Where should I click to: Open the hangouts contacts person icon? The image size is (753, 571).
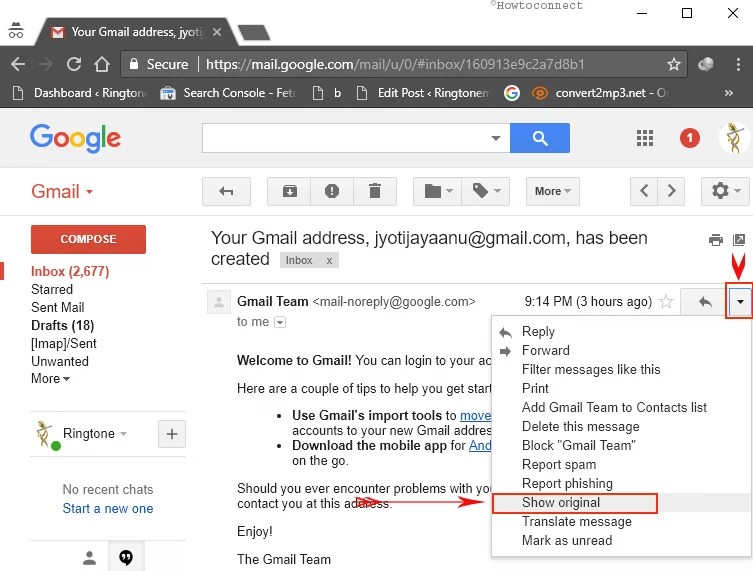tap(89, 558)
